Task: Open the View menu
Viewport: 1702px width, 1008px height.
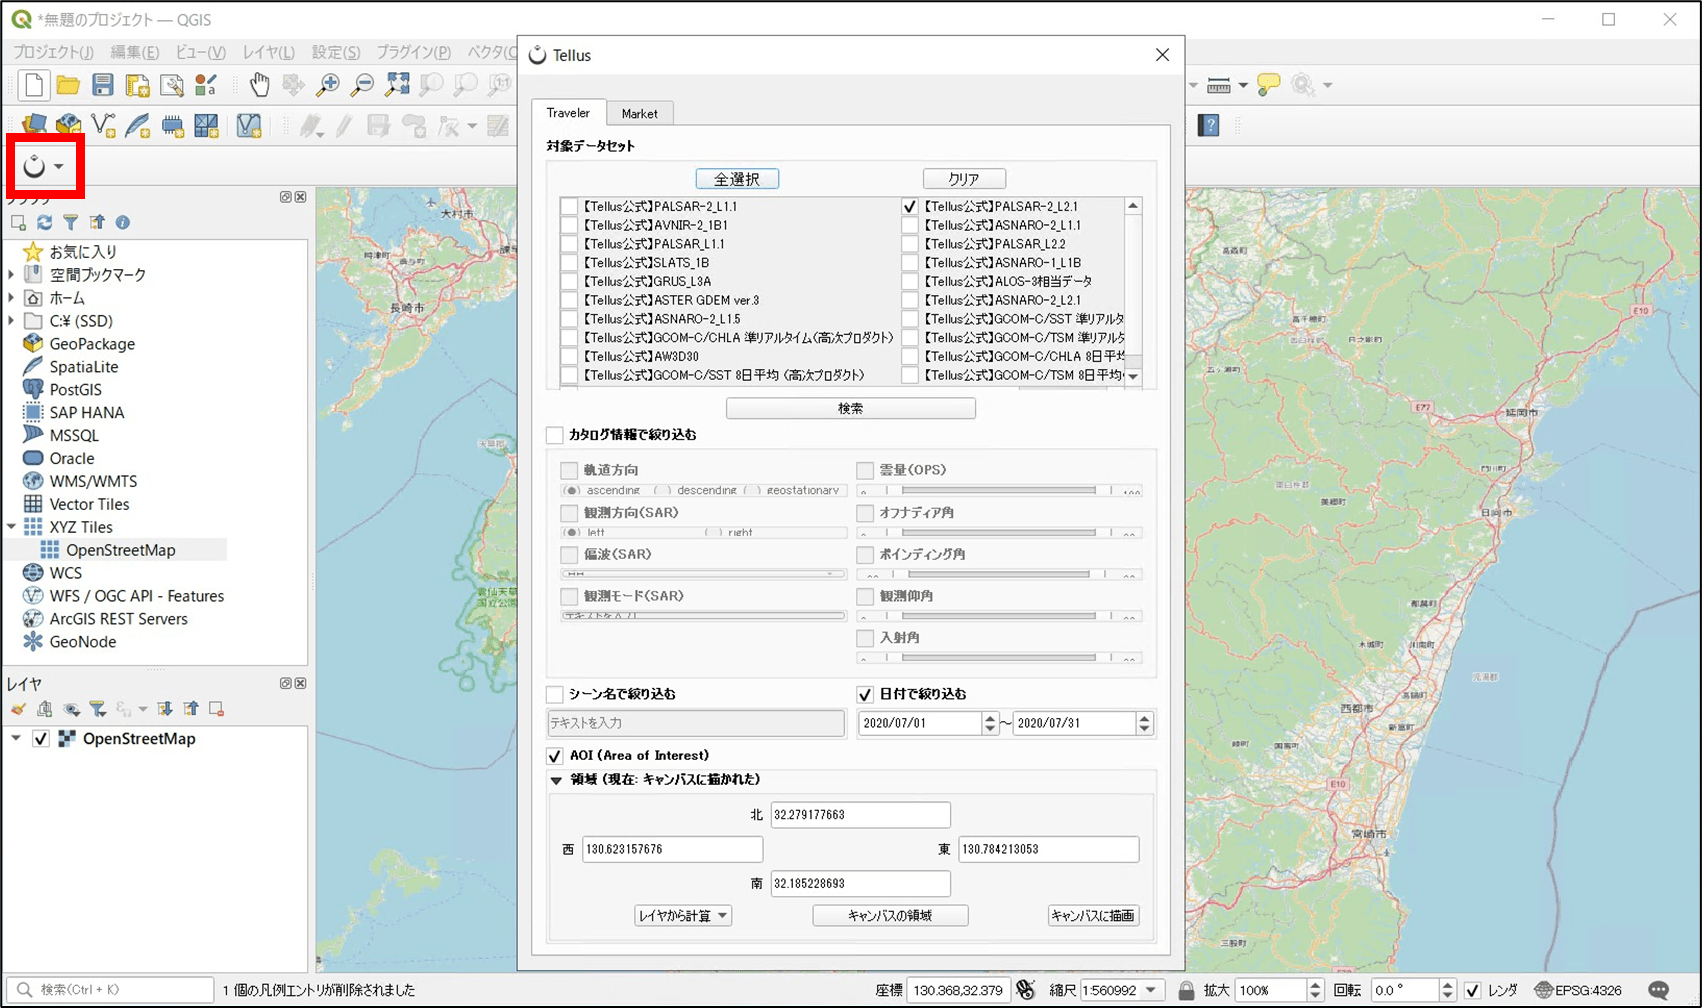Action: click(x=200, y=52)
